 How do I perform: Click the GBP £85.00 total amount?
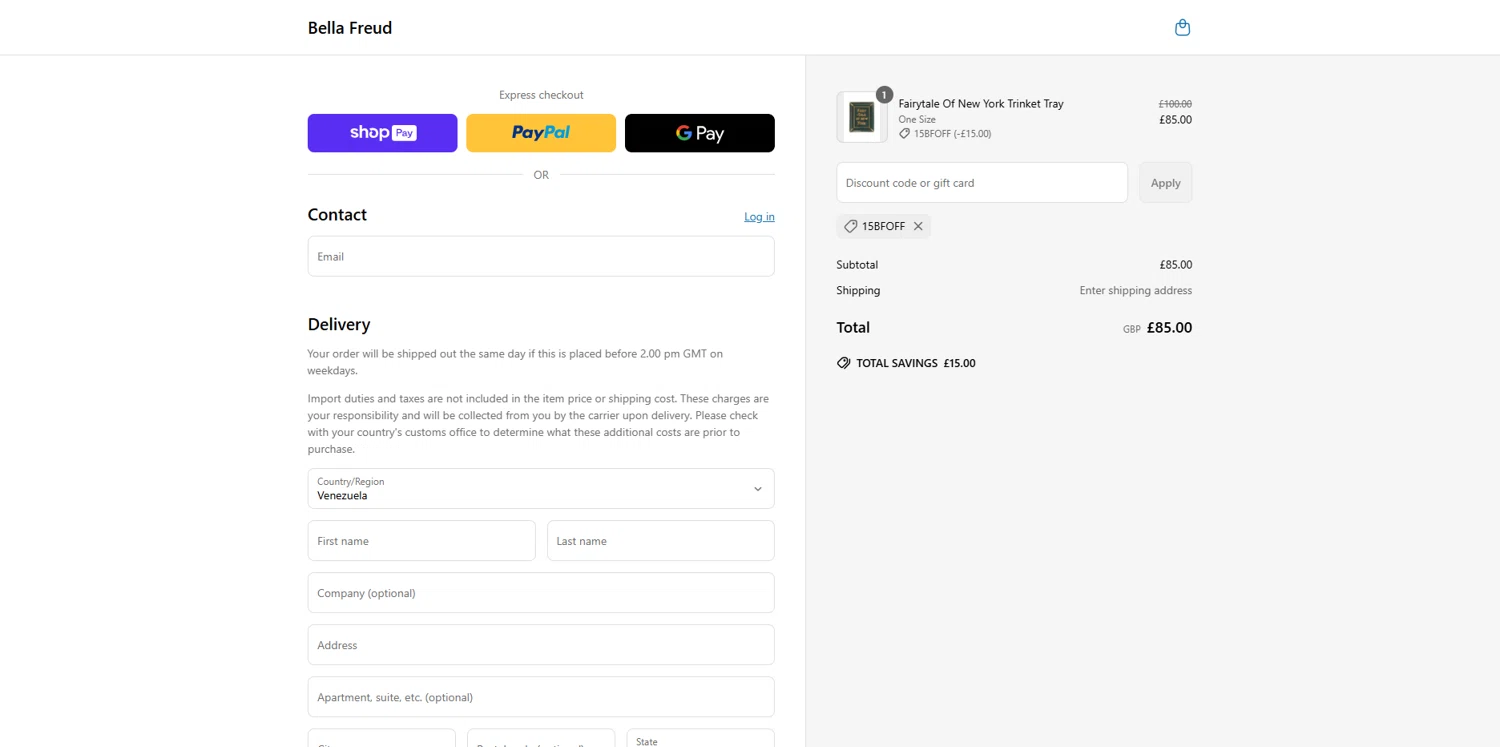click(x=1157, y=328)
